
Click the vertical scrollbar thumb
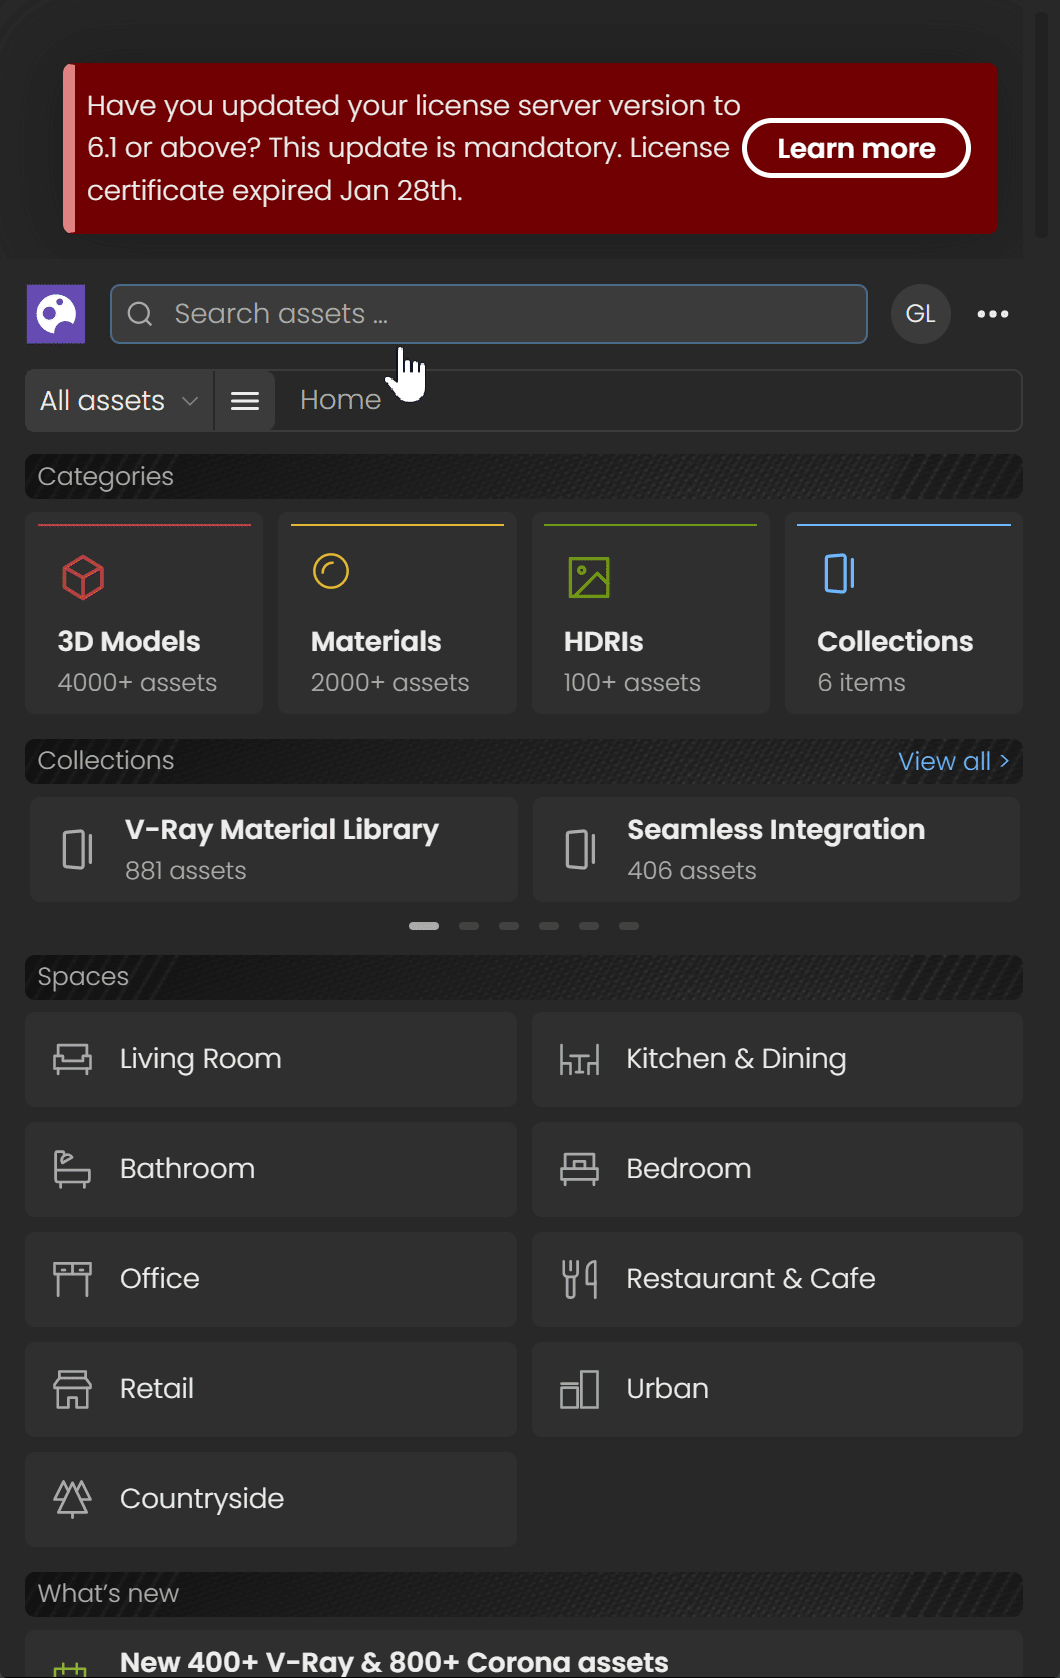(x=1041, y=124)
